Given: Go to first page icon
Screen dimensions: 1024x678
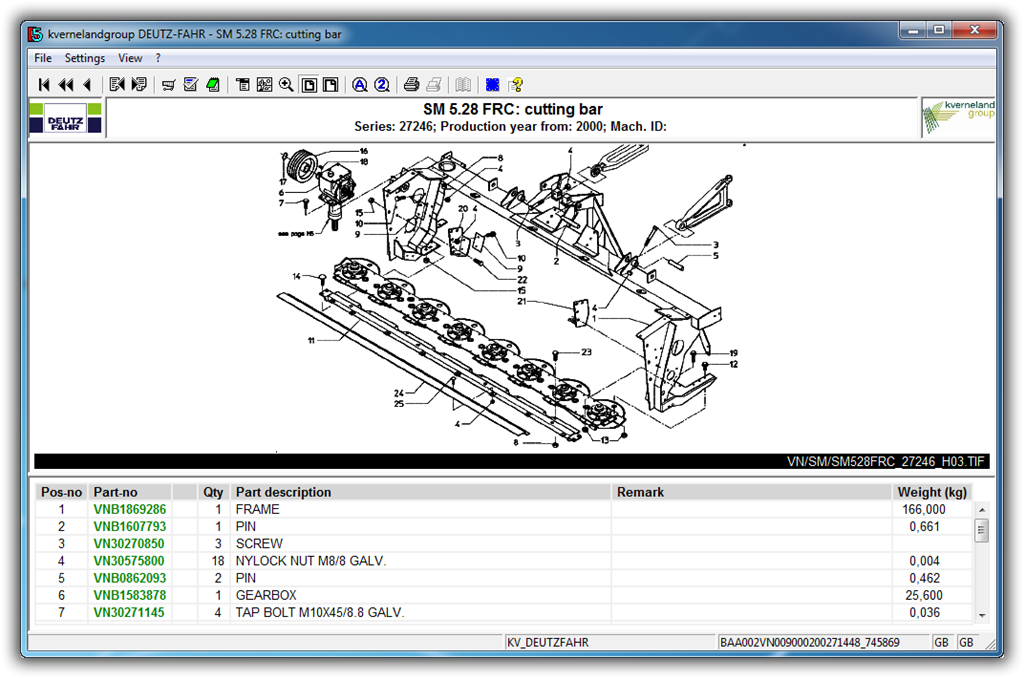Looking at the screenshot, I should tap(44, 84).
